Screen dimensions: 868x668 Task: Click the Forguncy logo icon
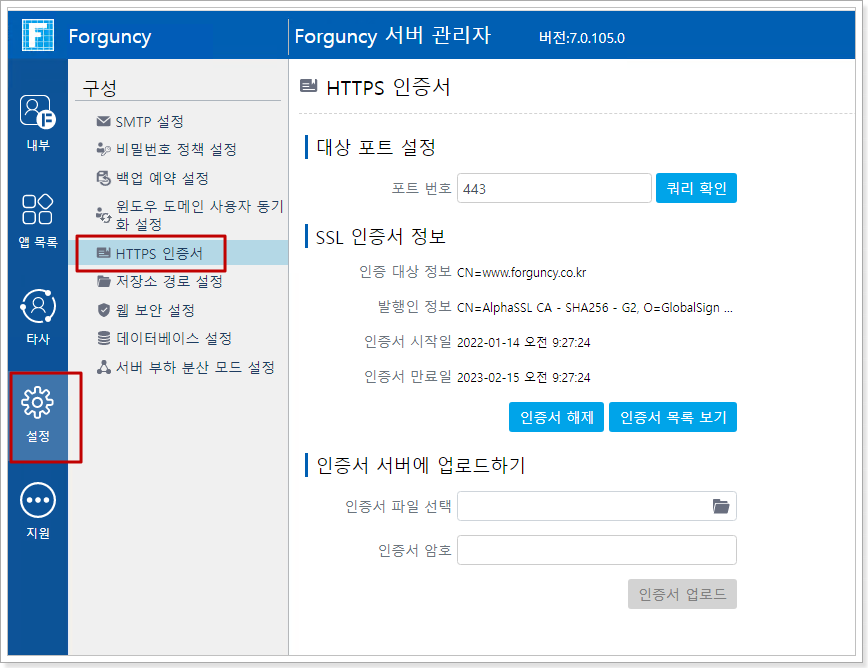click(x=37, y=35)
